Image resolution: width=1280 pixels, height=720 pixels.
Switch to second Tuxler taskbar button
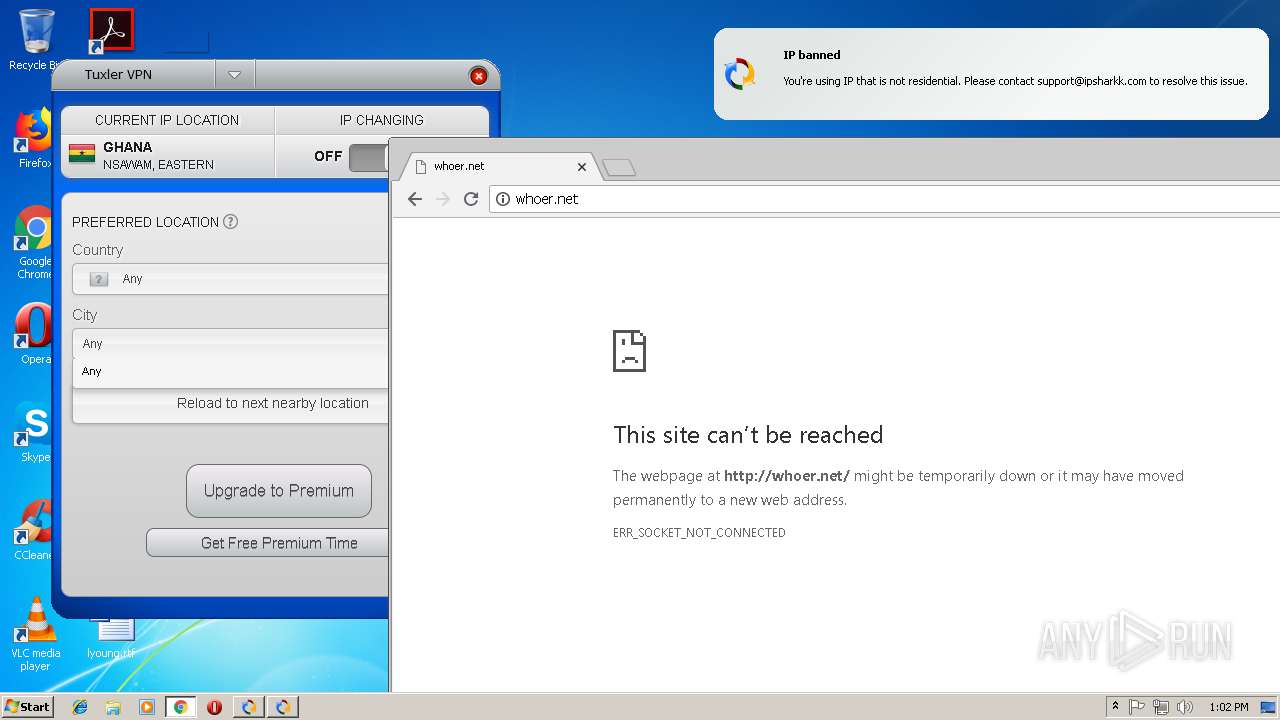[x=283, y=707]
